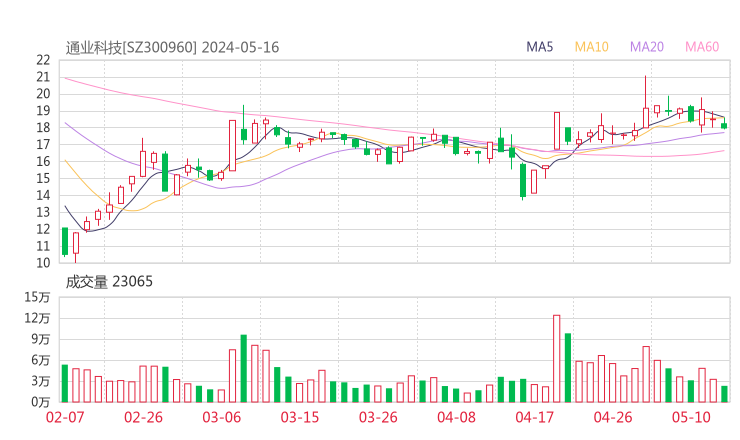Click the 22 price axis label
Image resolution: width=740 pixels, height=440 pixels.
43,60
